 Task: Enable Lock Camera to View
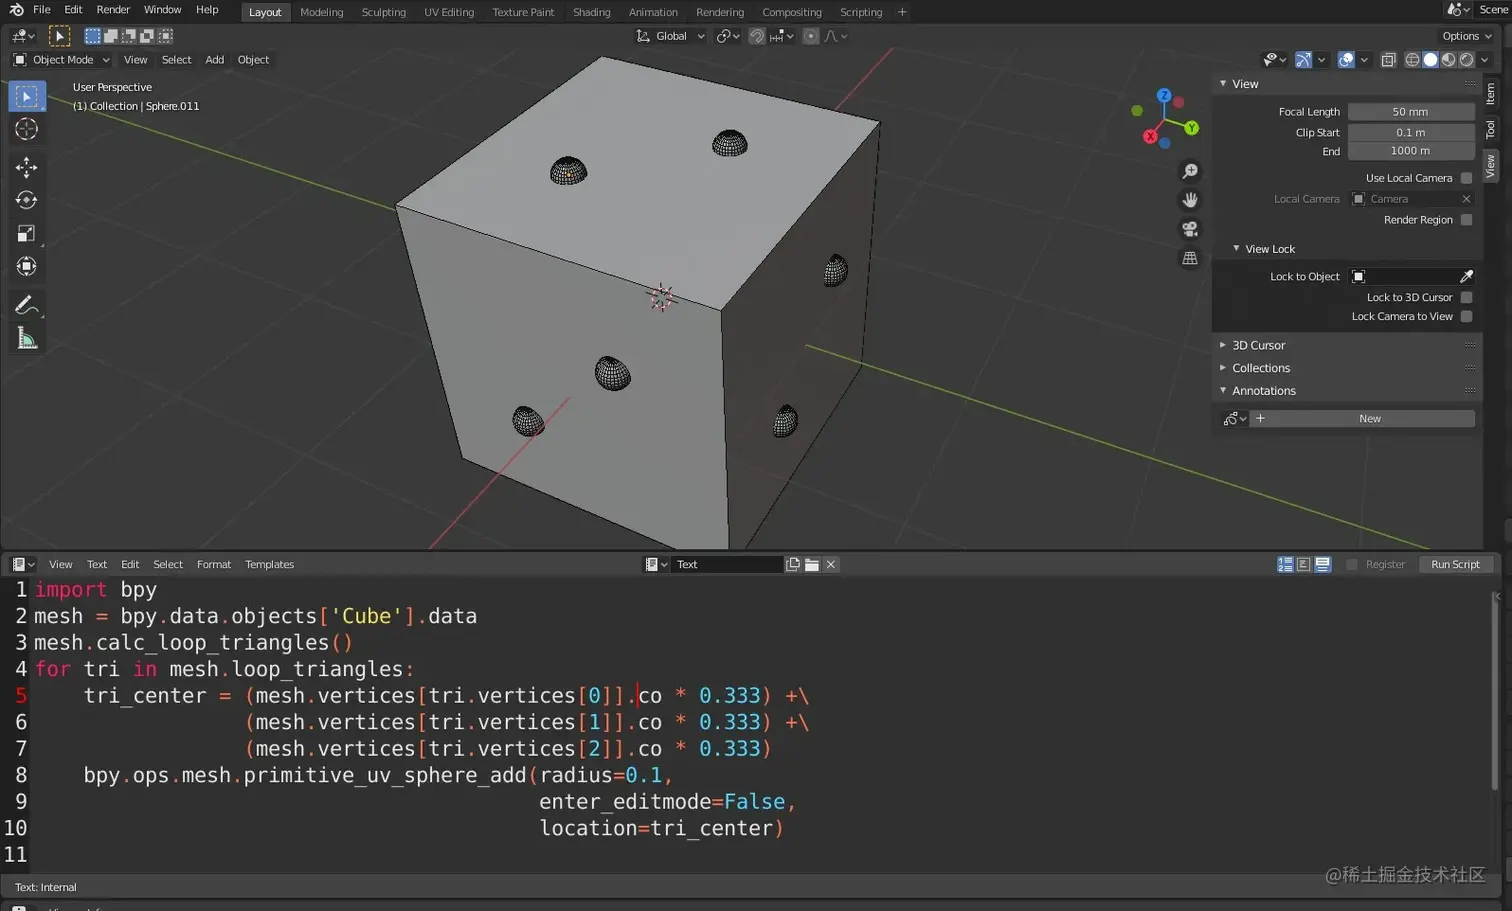click(1466, 316)
